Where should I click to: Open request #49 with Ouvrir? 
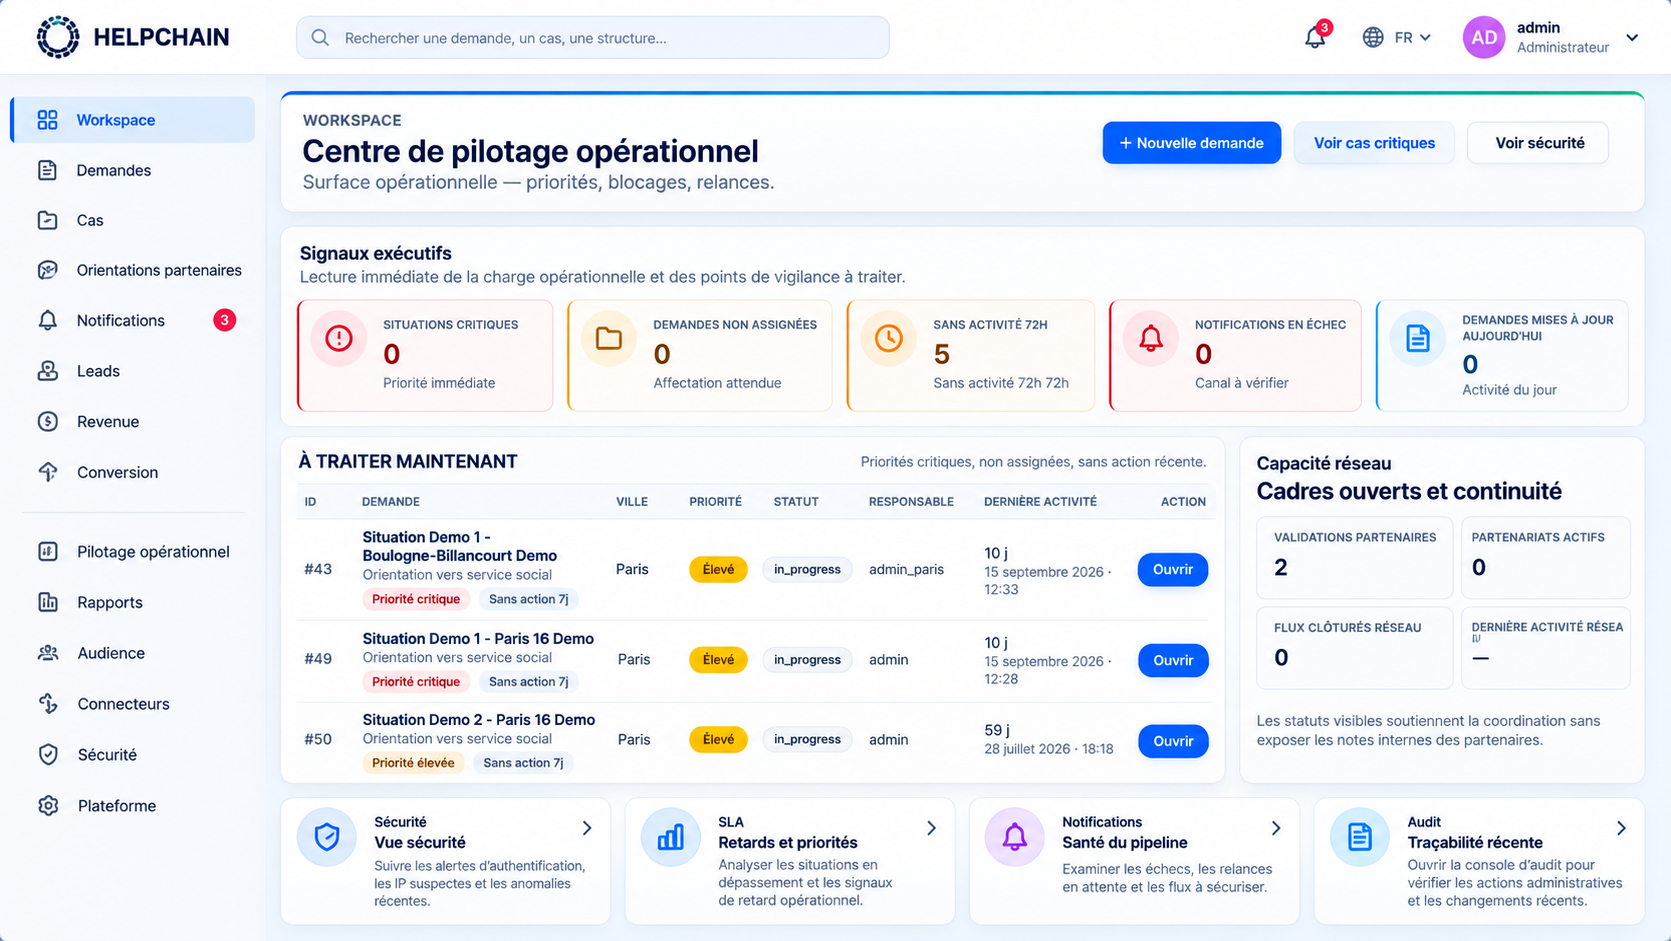pos(1173,660)
